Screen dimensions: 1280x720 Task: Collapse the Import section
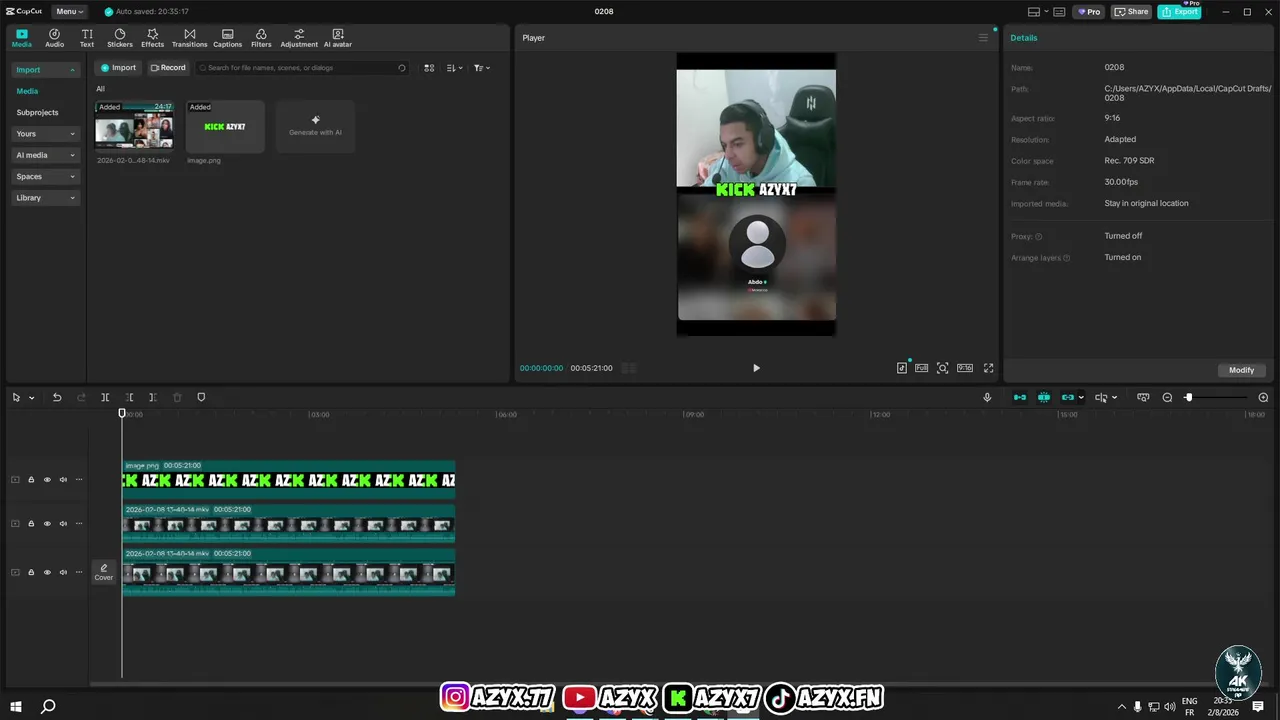tap(45, 70)
